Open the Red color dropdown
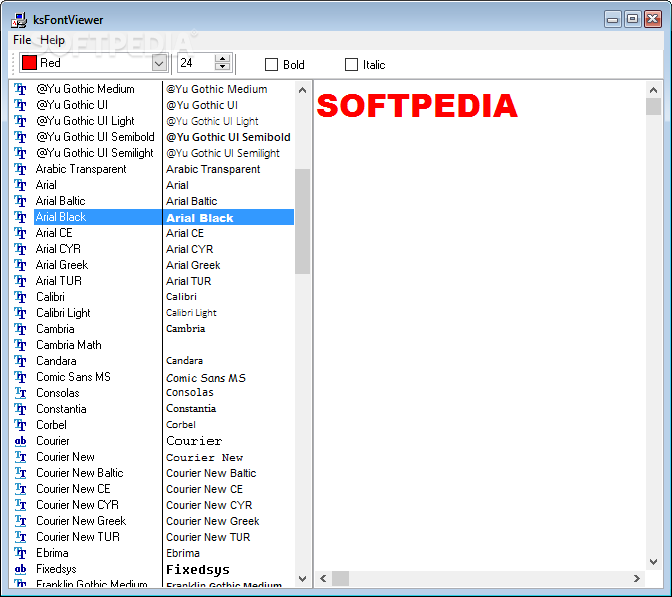This screenshot has width=672, height=597. tap(159, 63)
